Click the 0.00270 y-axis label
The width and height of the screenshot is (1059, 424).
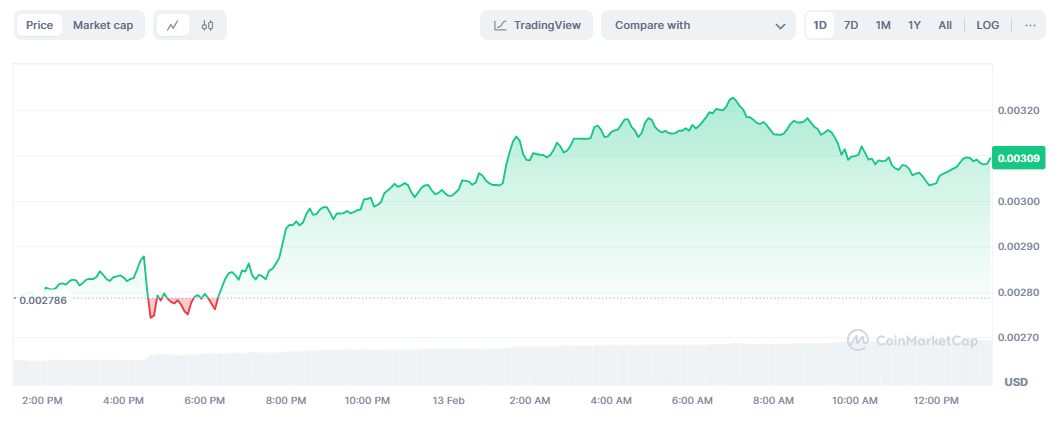point(1016,338)
